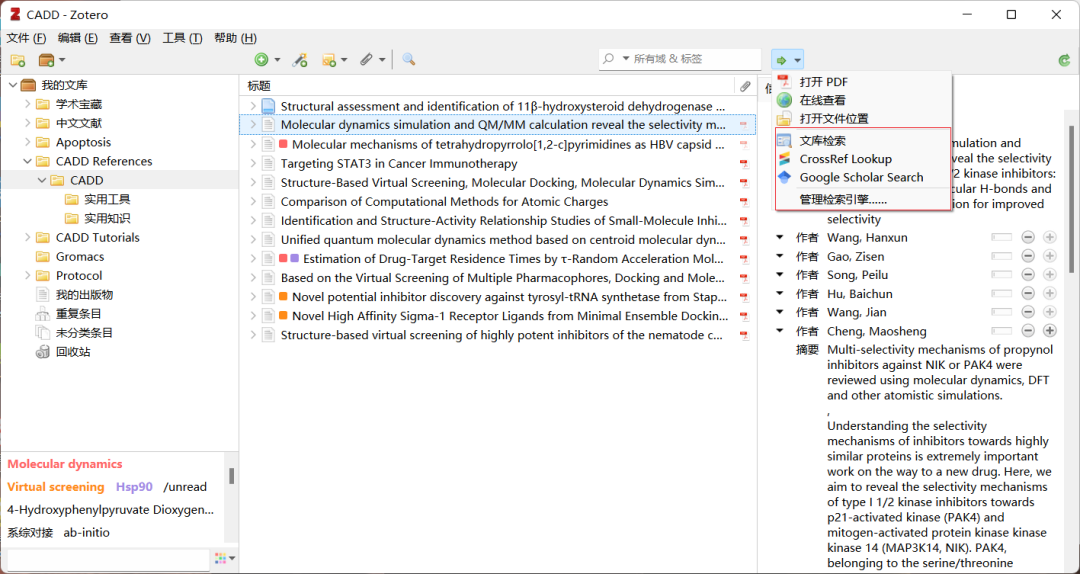The height and width of the screenshot is (574, 1080).
Task: Click the Add Attachment paperclip icon
Action: pyautogui.click(x=367, y=60)
